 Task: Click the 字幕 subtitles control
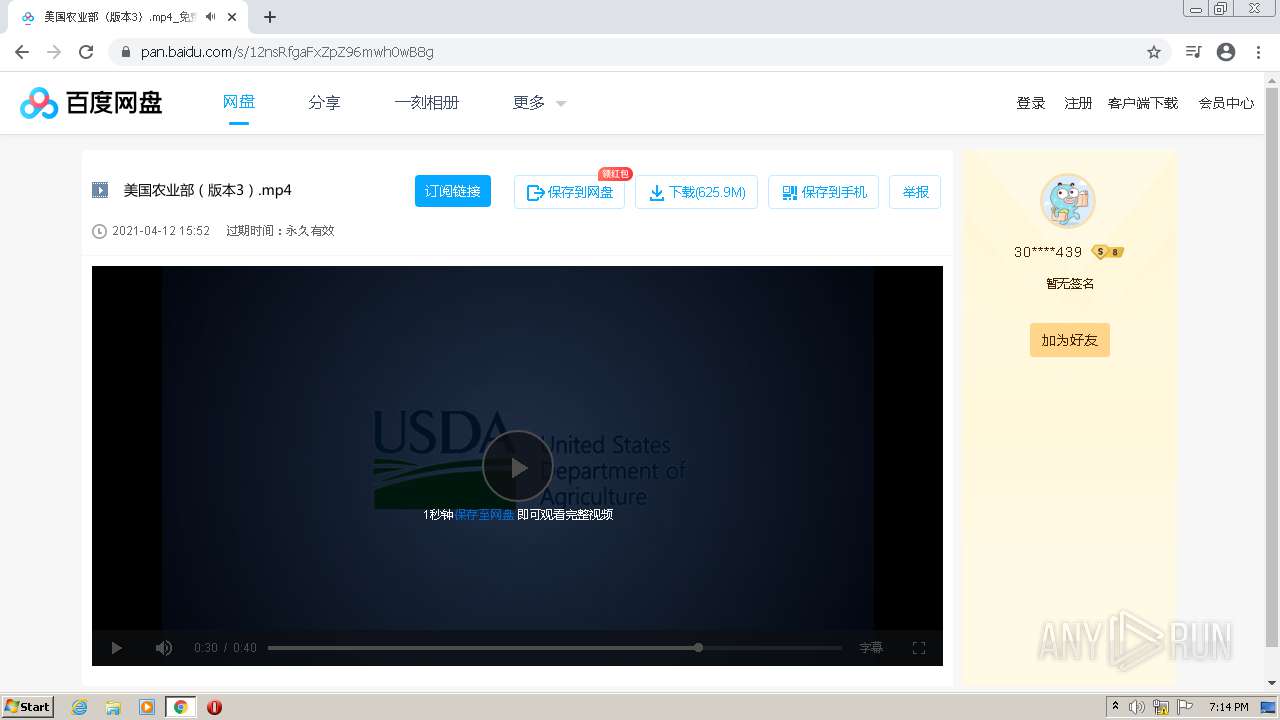click(871, 648)
